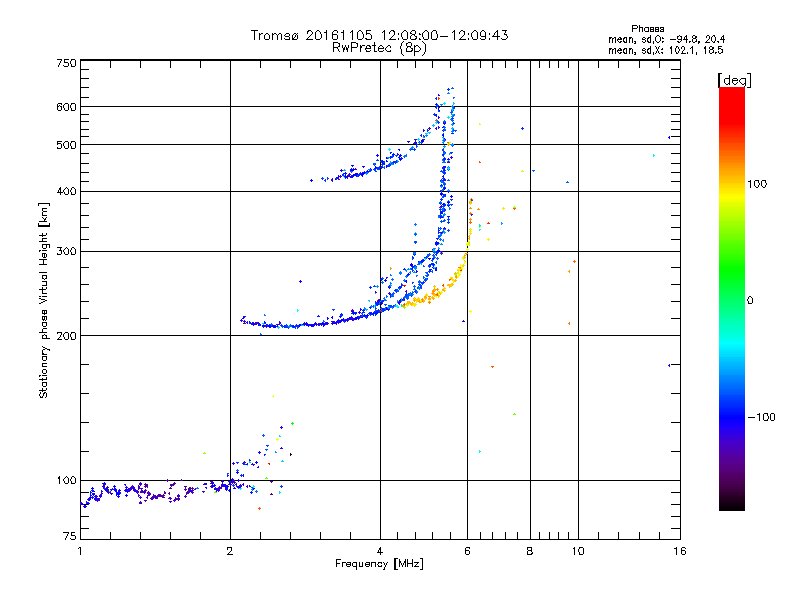
Task: Click the y-axis tick label '200'
Action: tap(66, 336)
